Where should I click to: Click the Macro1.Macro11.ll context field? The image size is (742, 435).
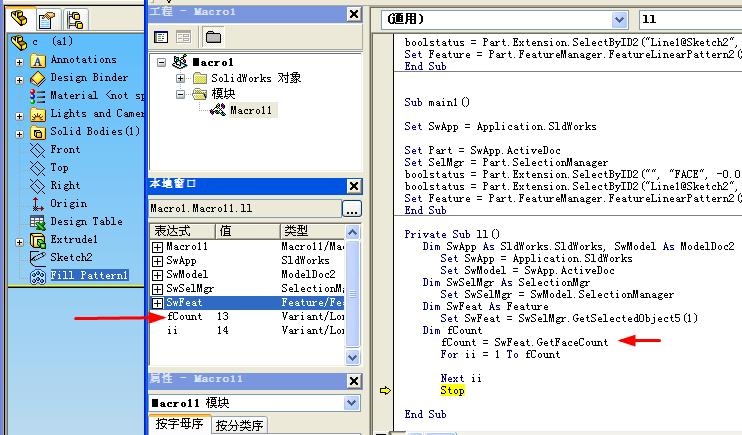pyautogui.click(x=245, y=208)
